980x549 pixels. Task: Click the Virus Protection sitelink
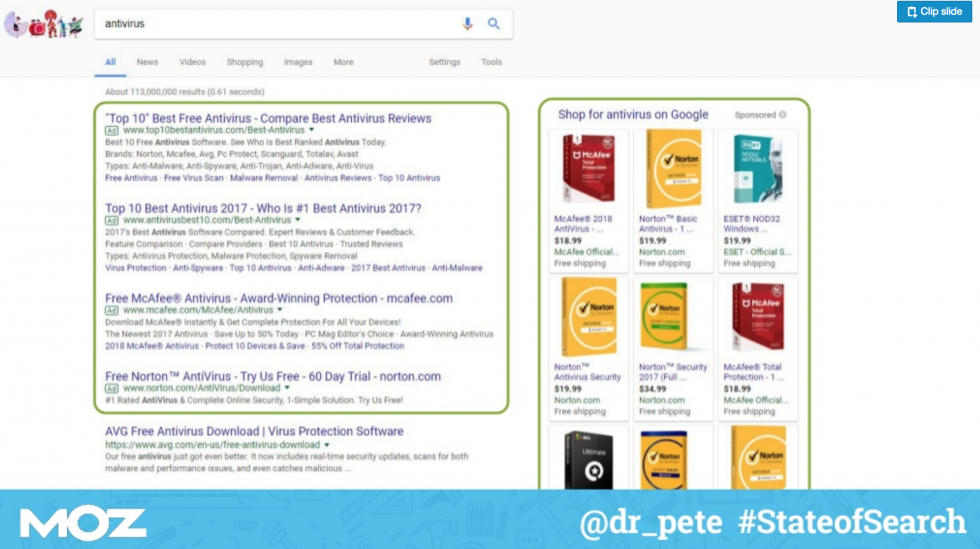pos(136,268)
